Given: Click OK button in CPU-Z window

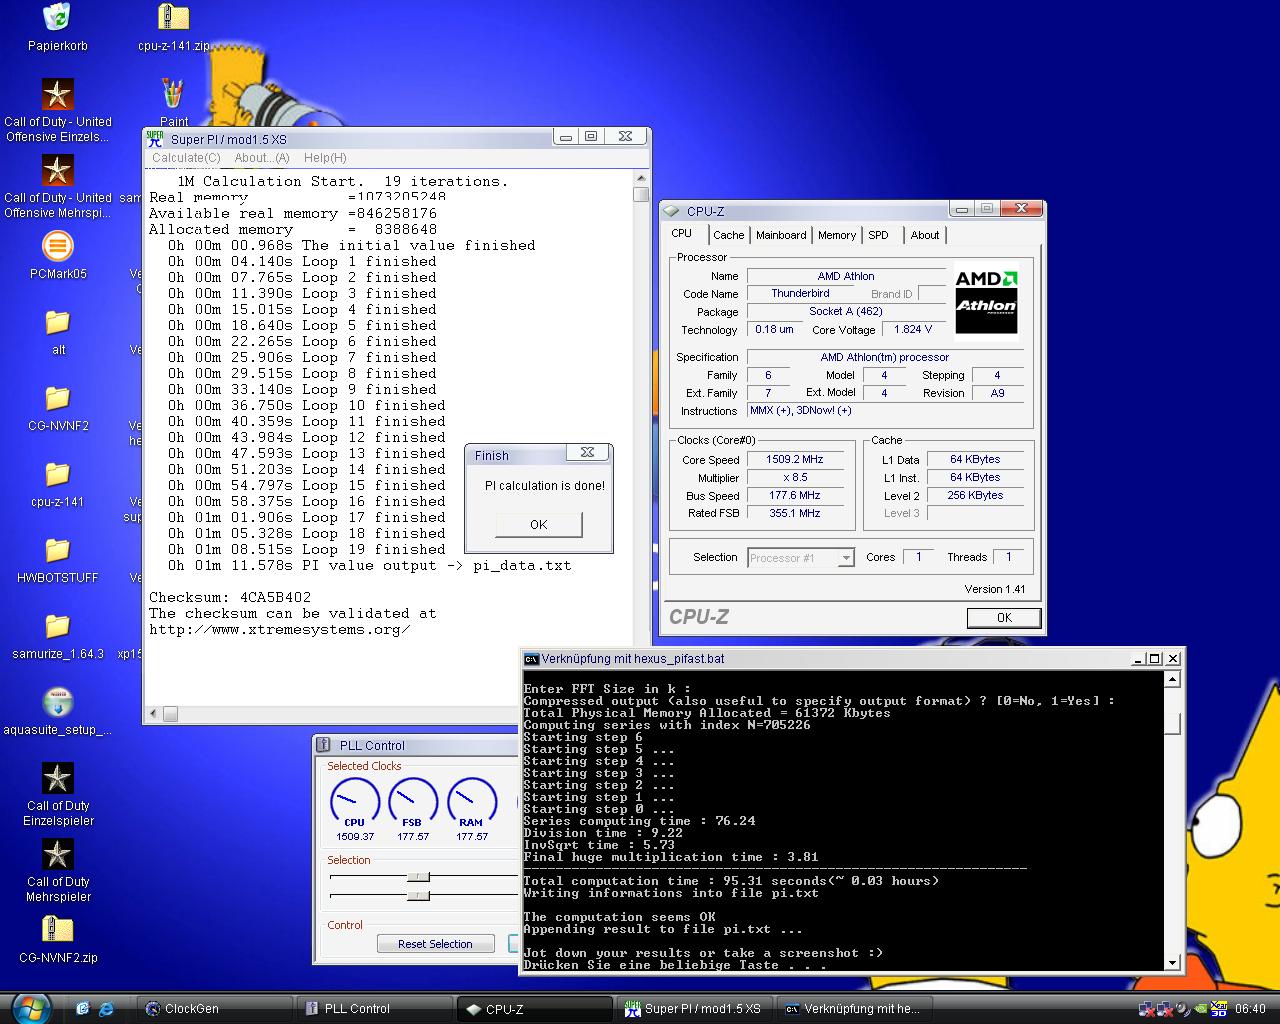Looking at the screenshot, I should (x=1004, y=618).
